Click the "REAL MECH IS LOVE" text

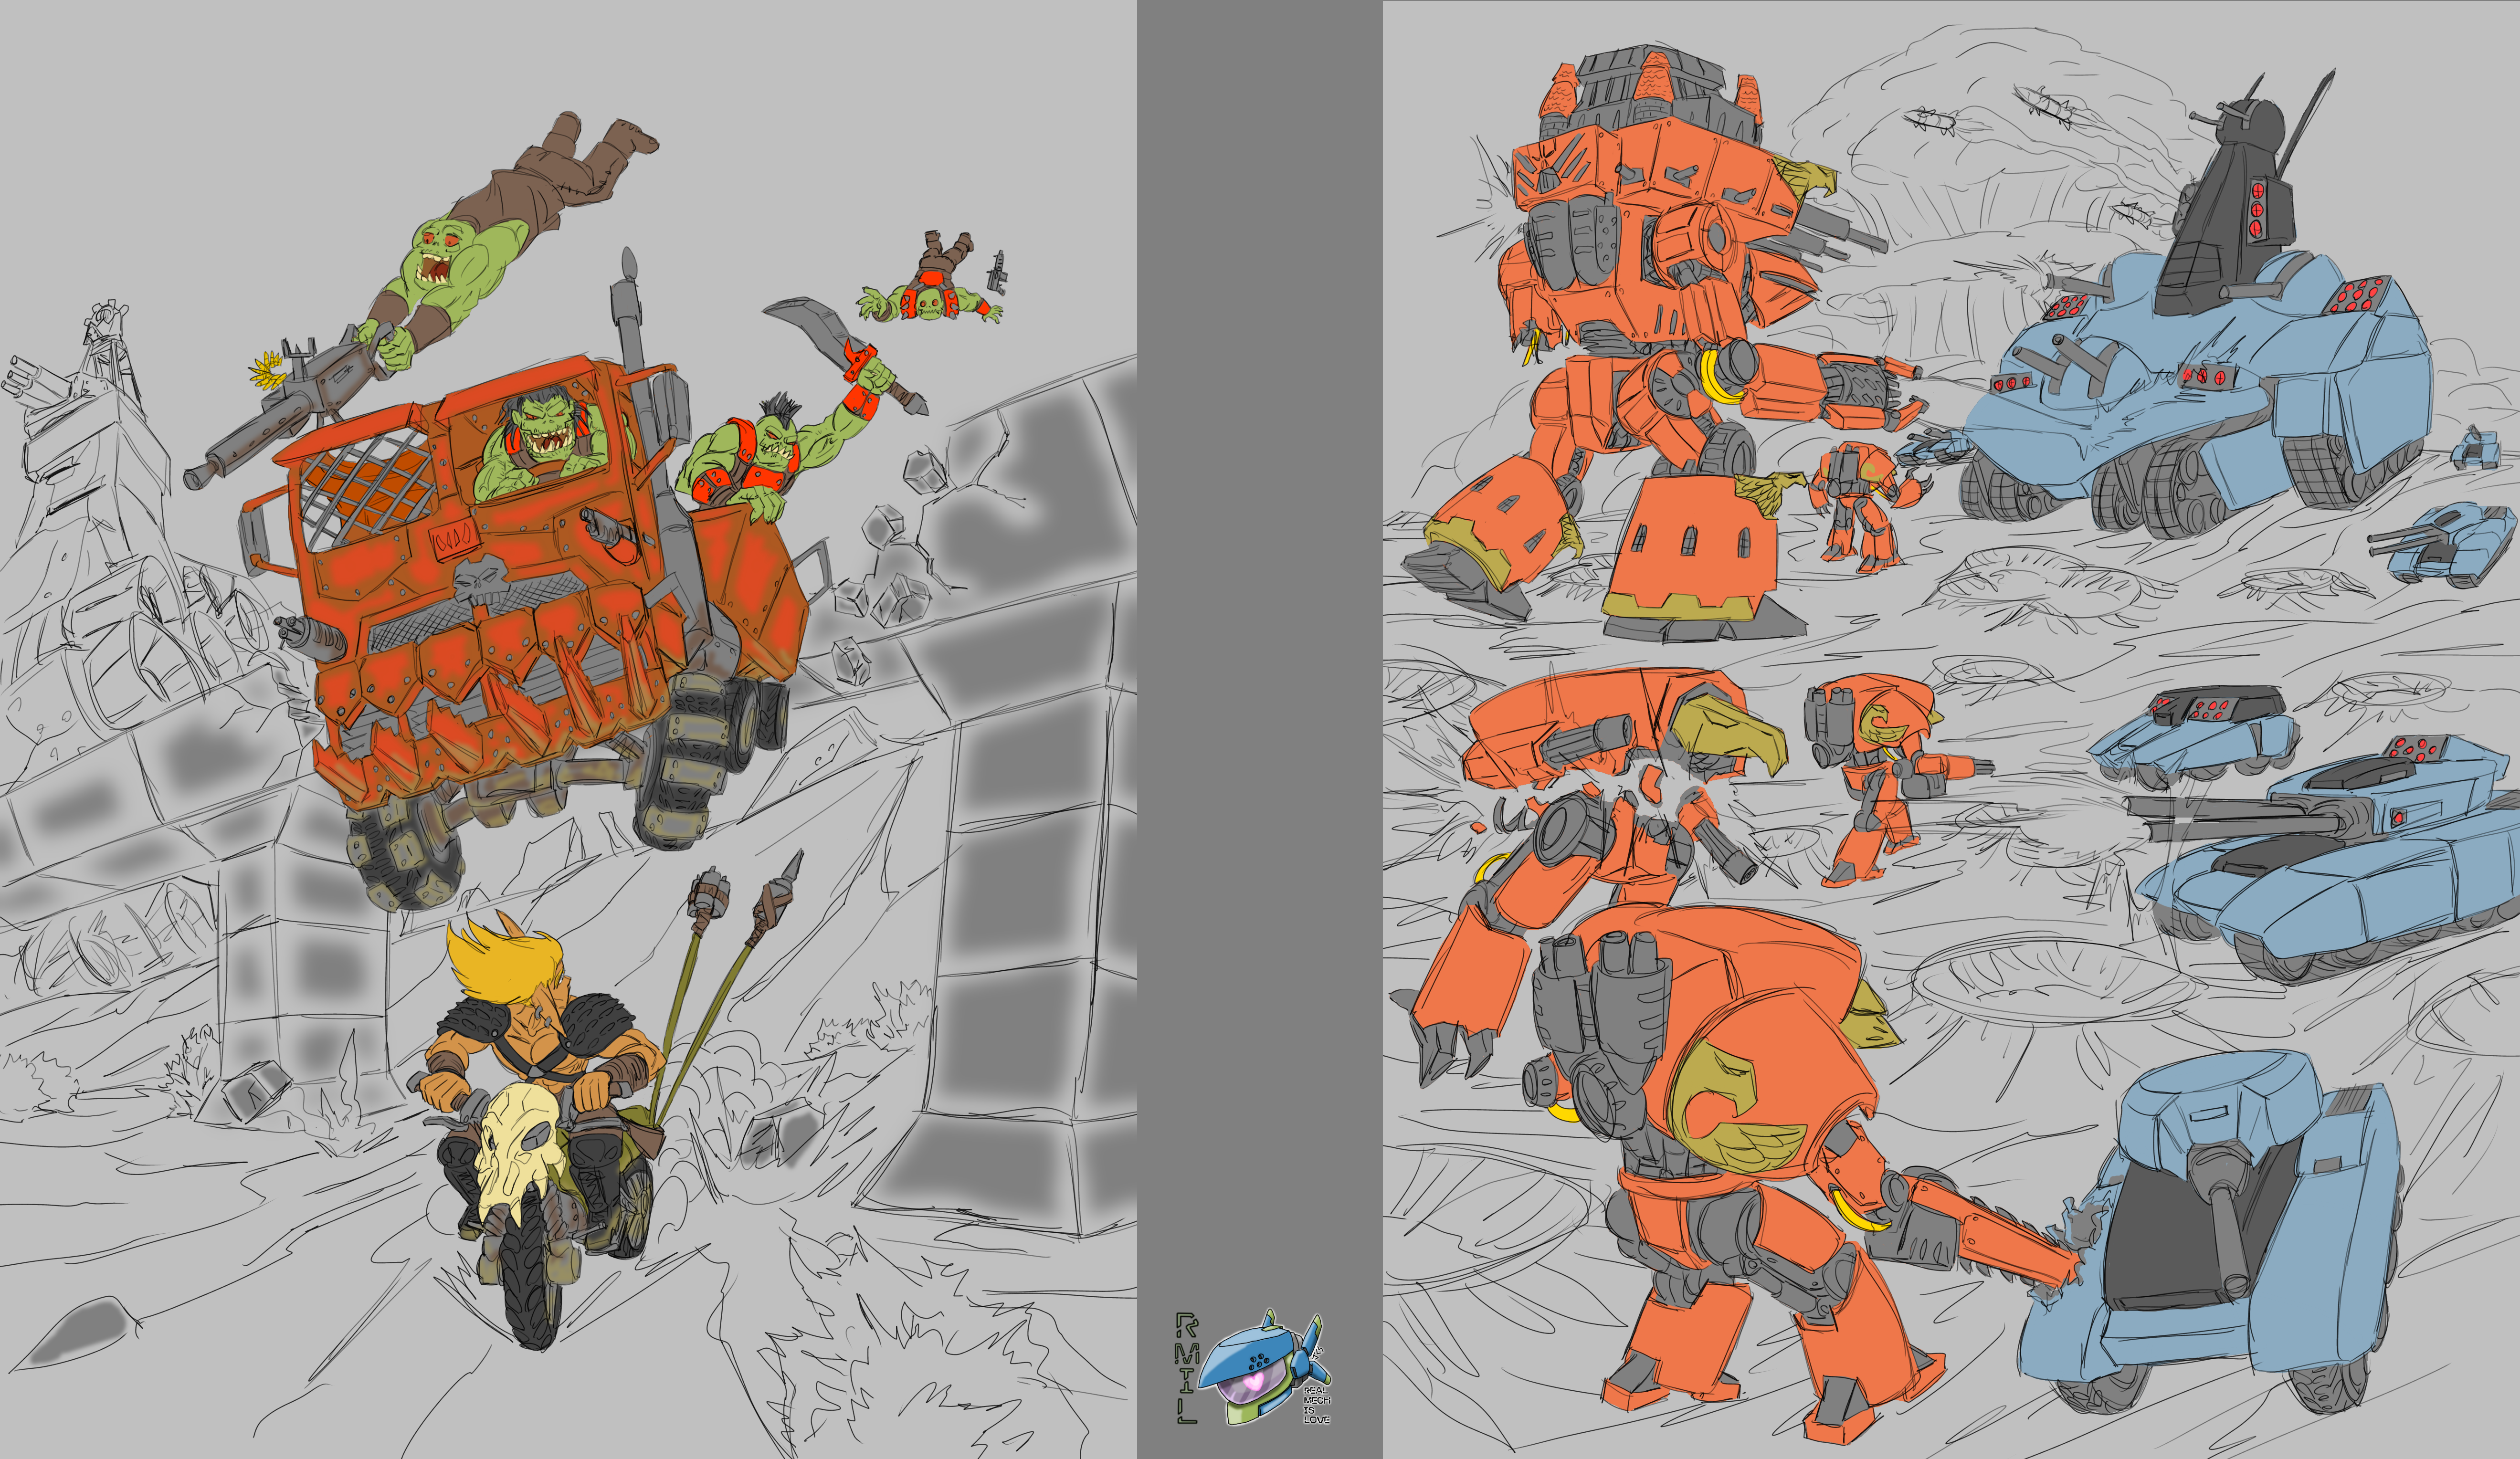click(1317, 1404)
